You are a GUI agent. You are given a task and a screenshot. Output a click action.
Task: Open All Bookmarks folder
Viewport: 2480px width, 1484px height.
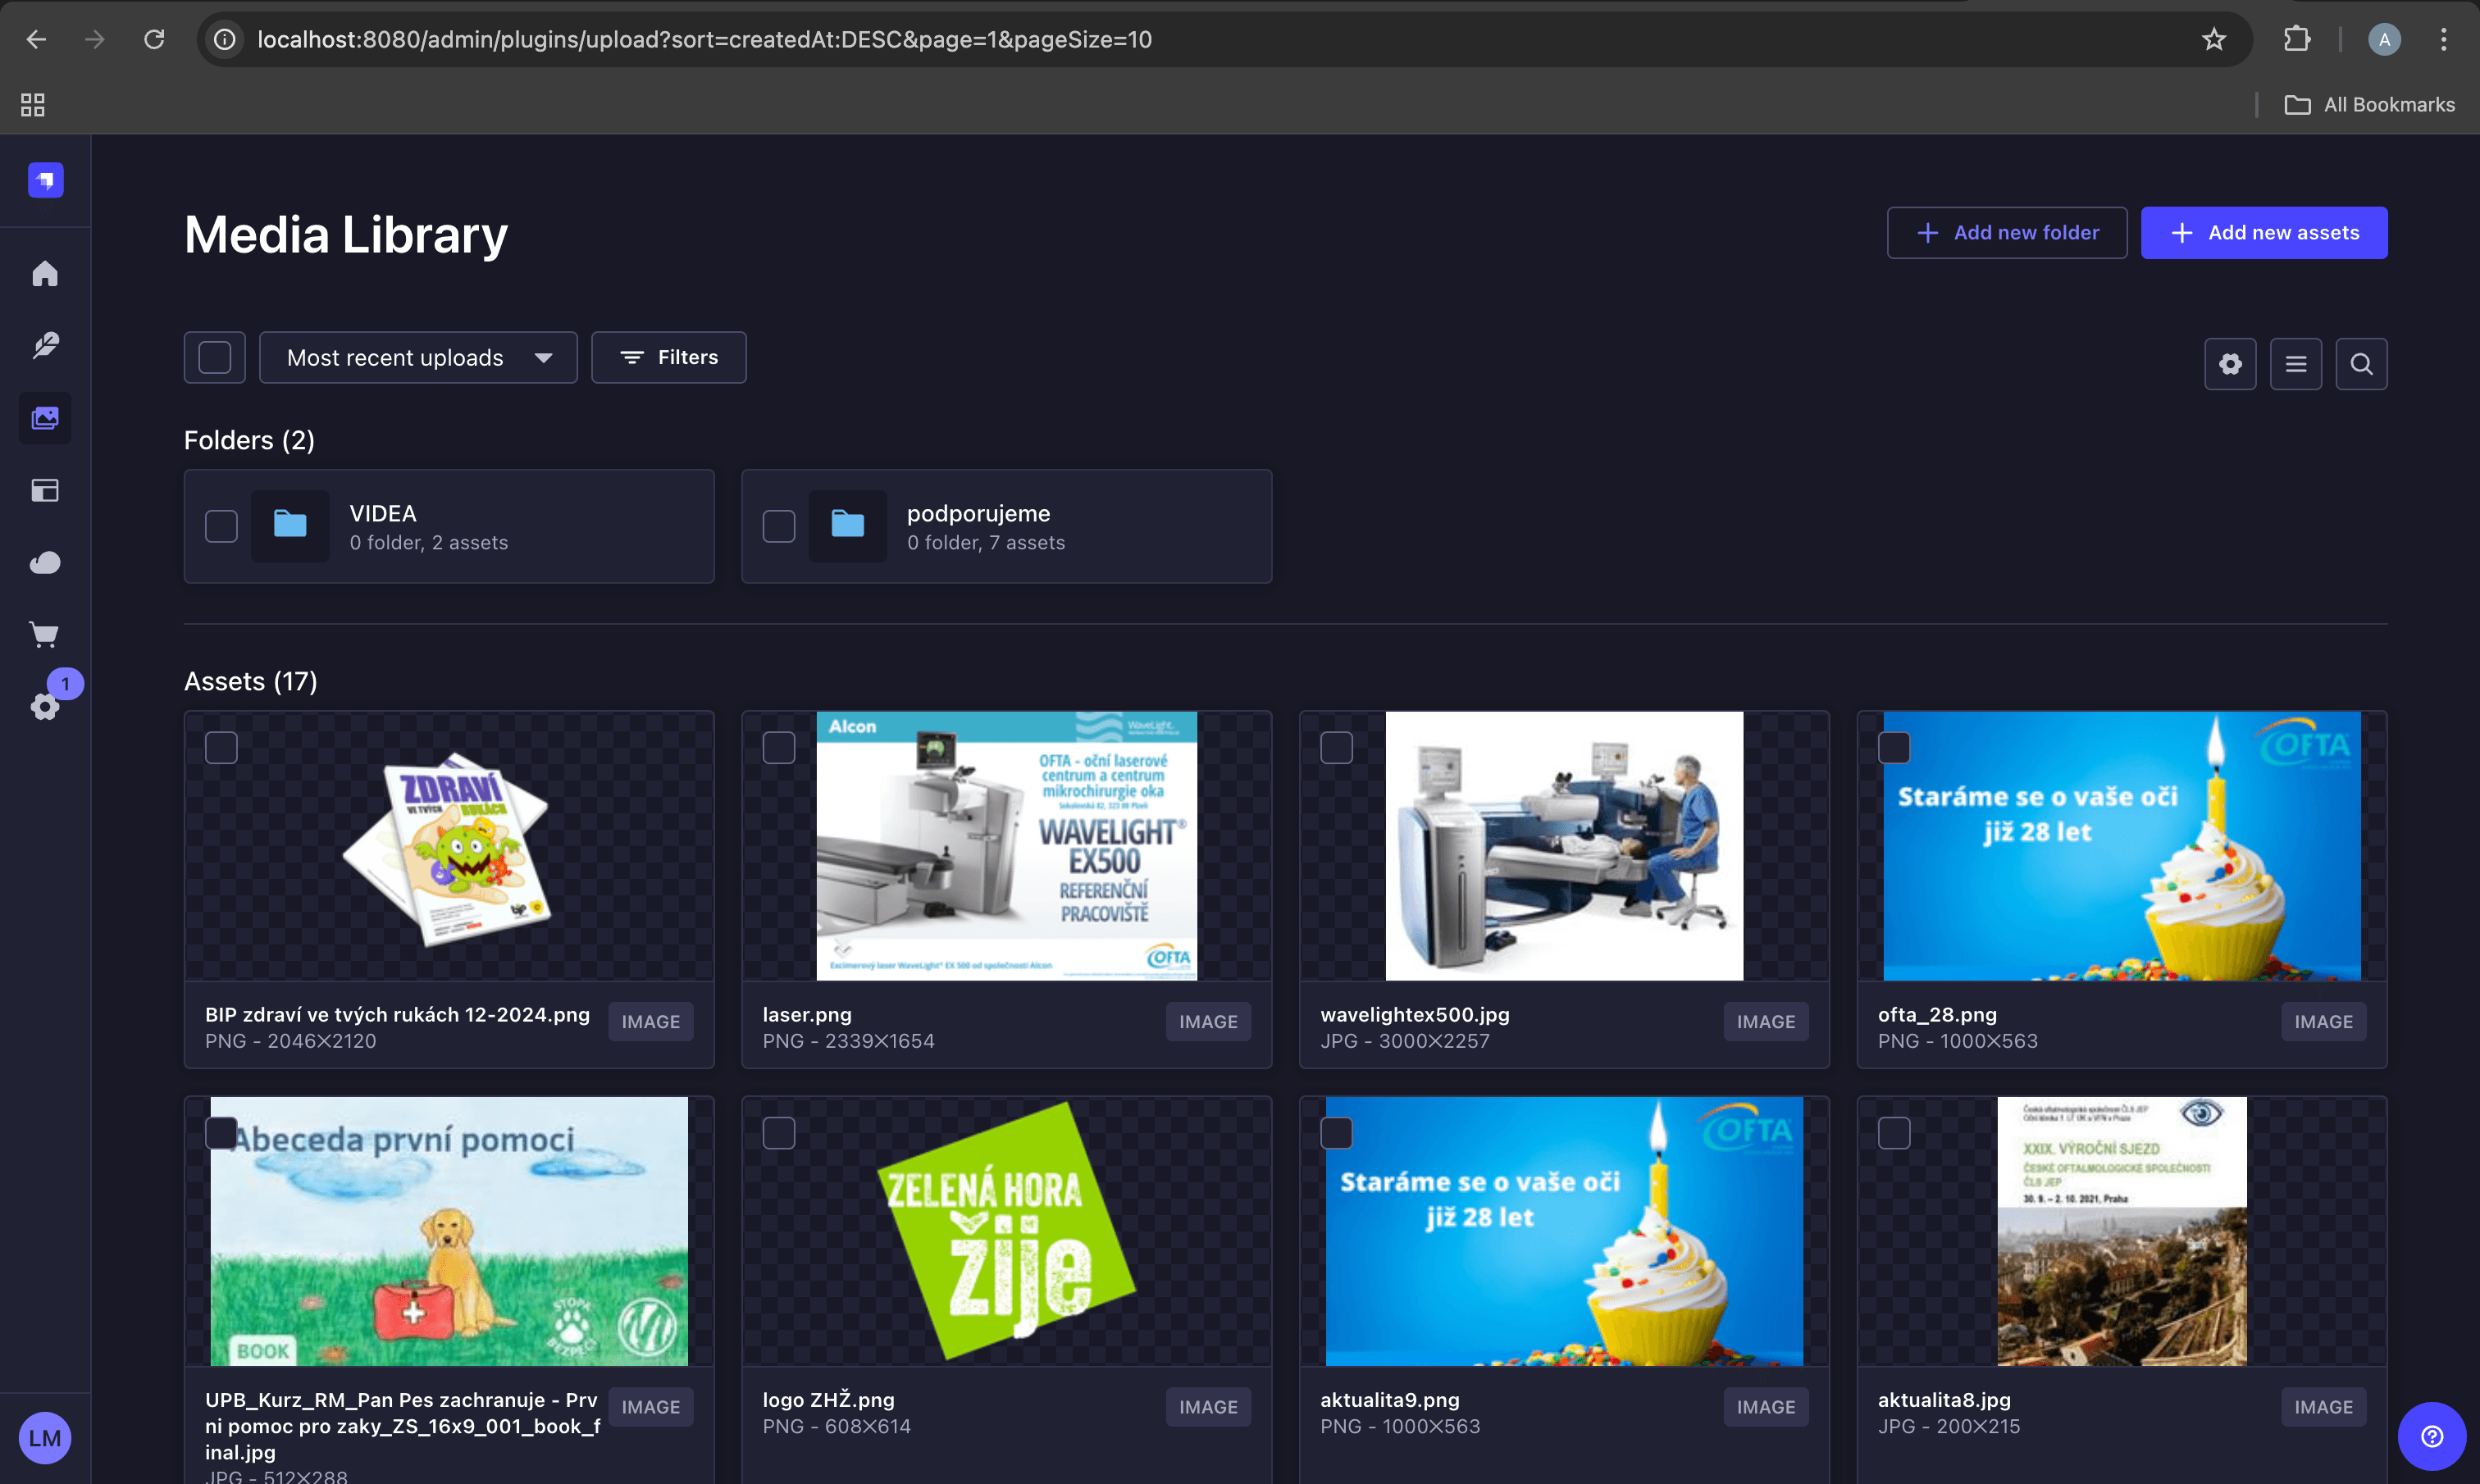pos(2369,104)
